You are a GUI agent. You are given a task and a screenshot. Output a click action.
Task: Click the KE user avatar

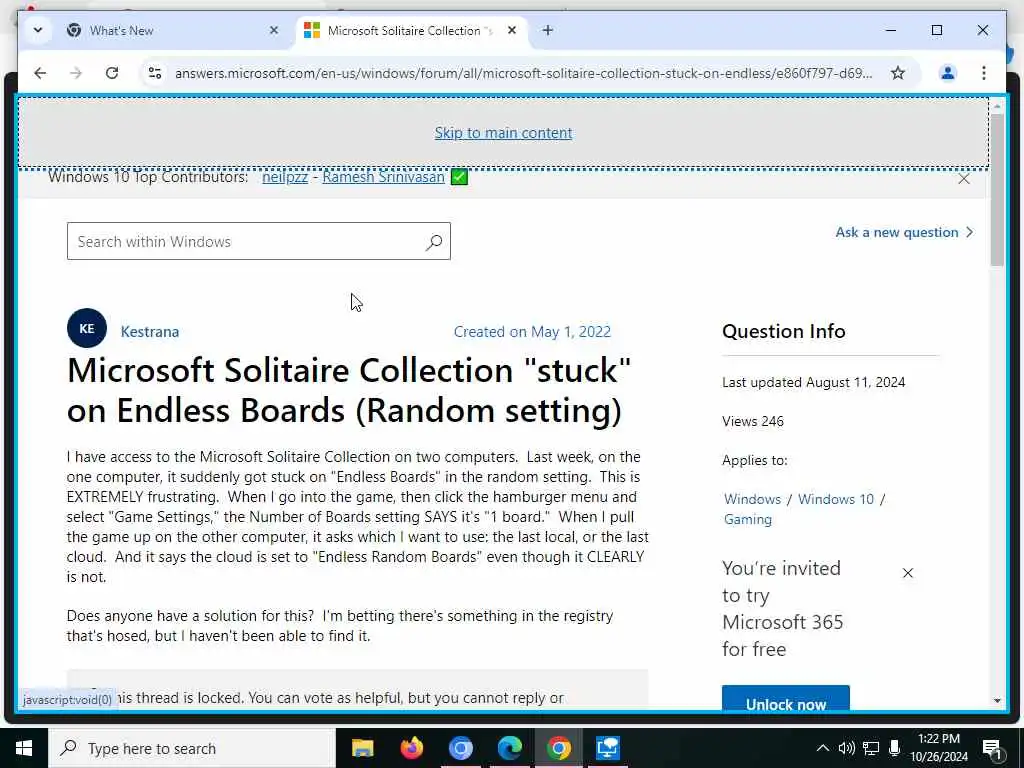point(87,328)
